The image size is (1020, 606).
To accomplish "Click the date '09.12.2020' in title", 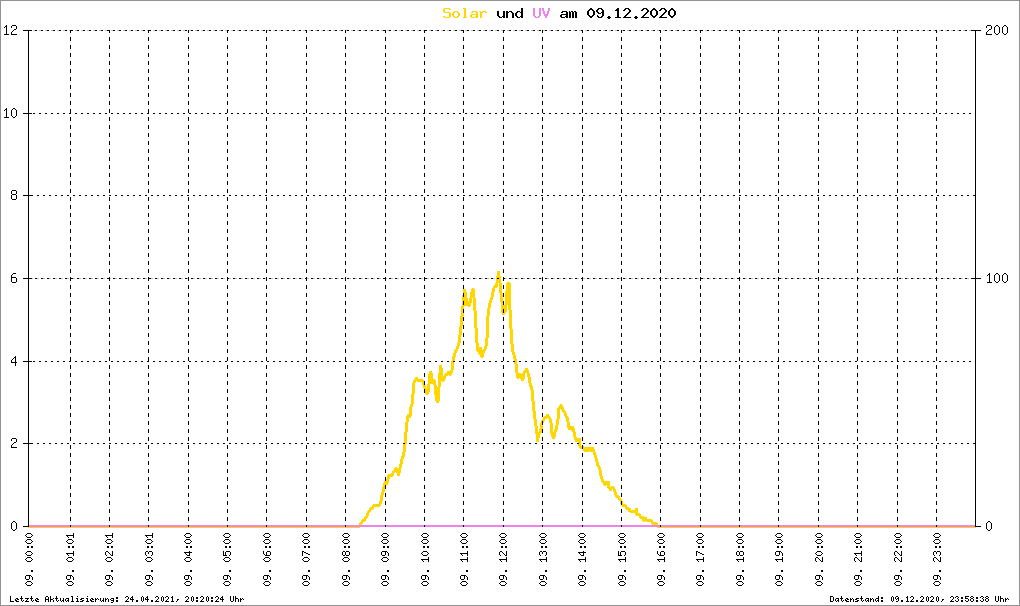I will coord(631,13).
